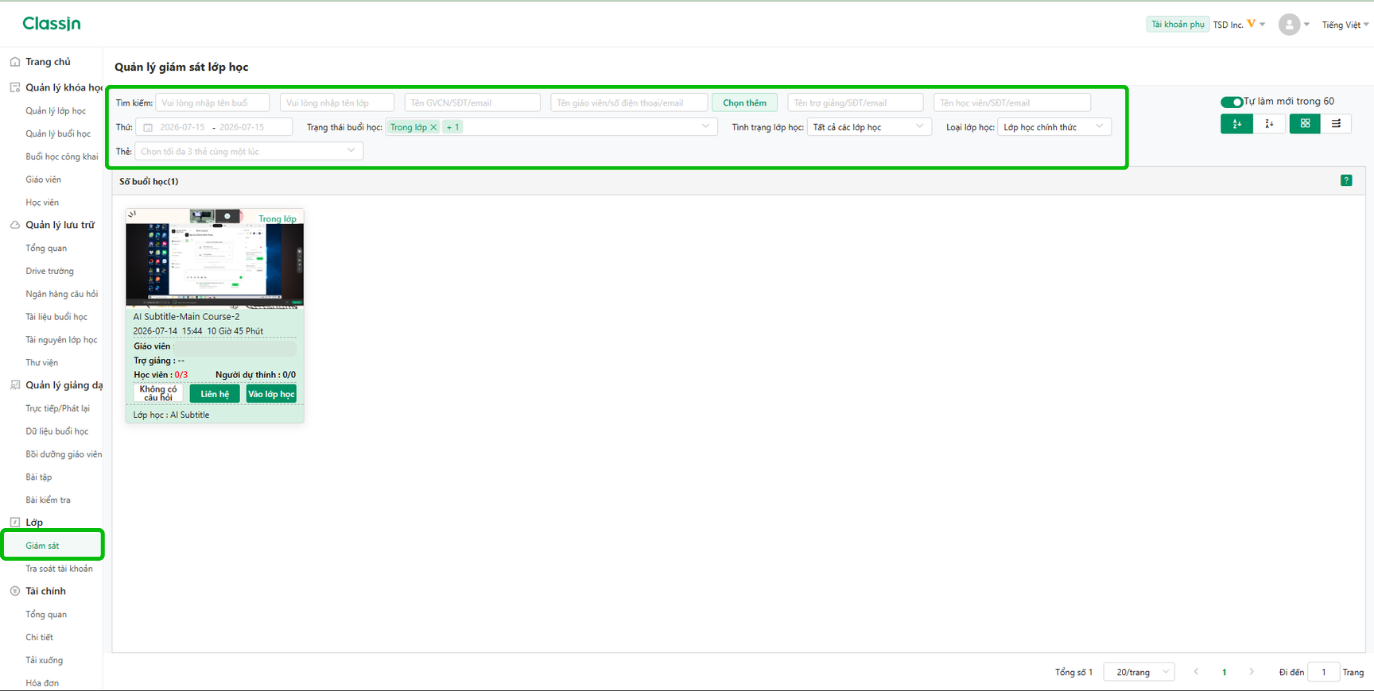
Task: Switch to list view layout
Action: pyautogui.click(x=1337, y=124)
